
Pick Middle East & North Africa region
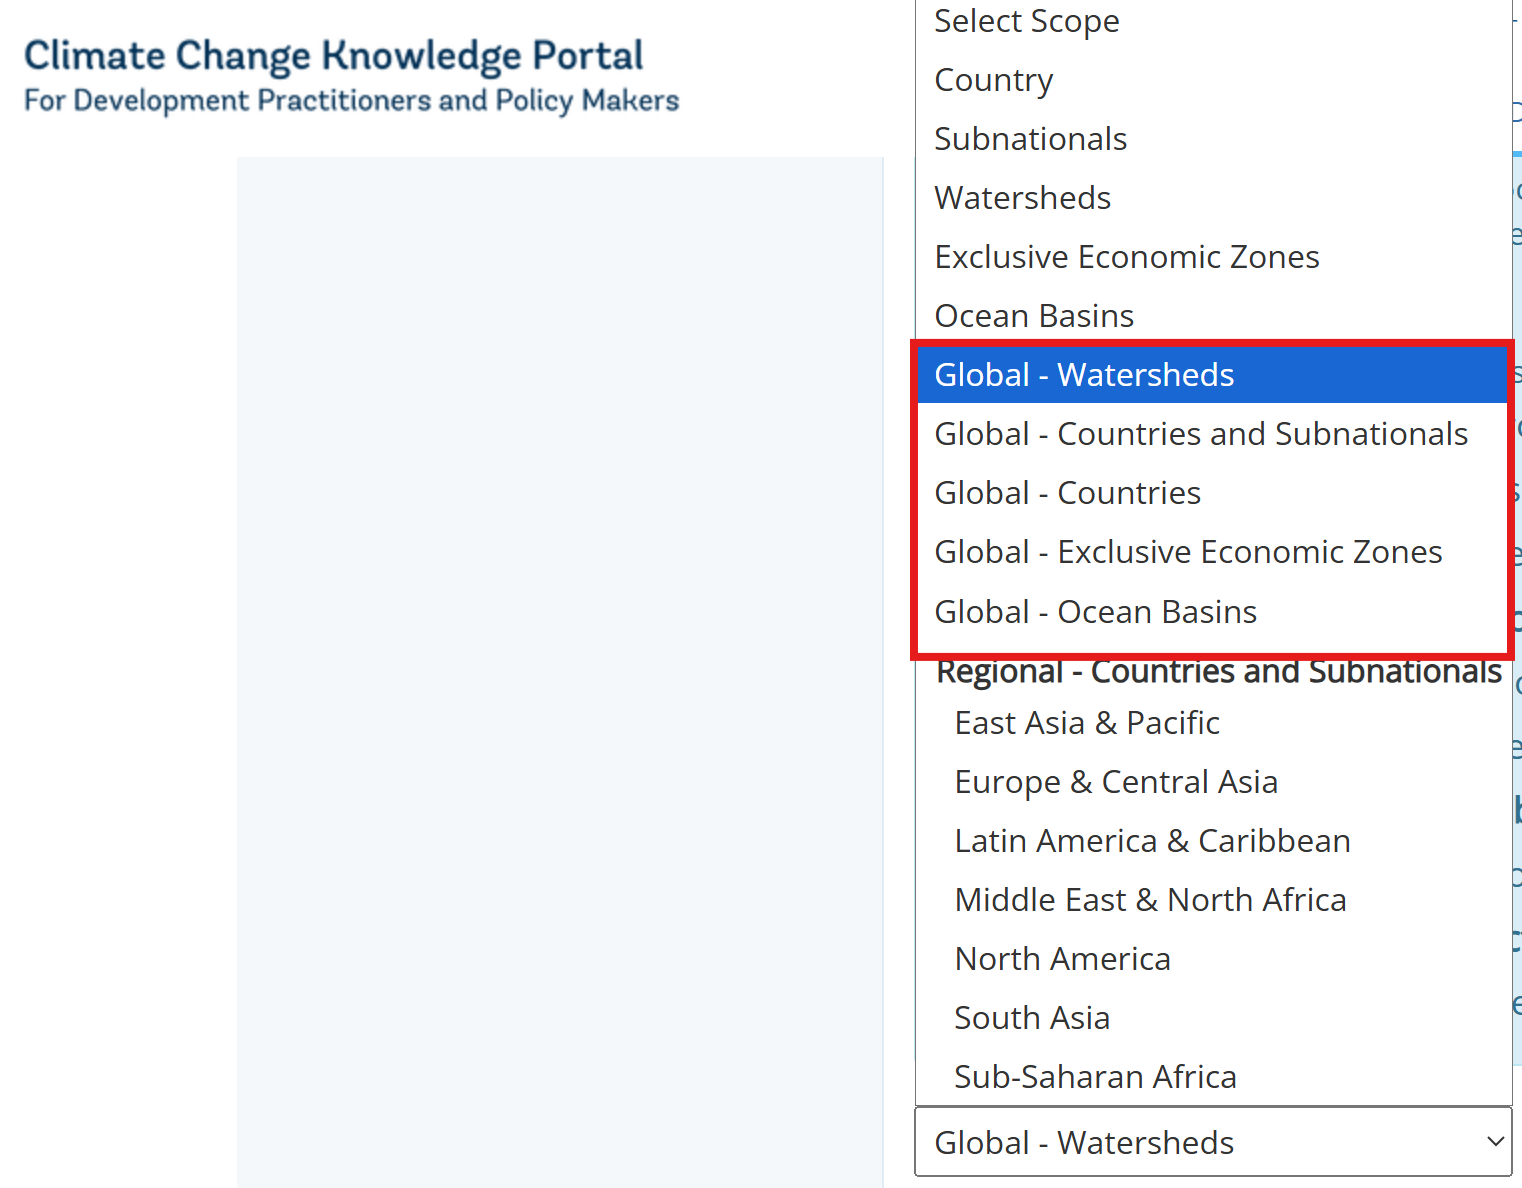tap(1150, 900)
